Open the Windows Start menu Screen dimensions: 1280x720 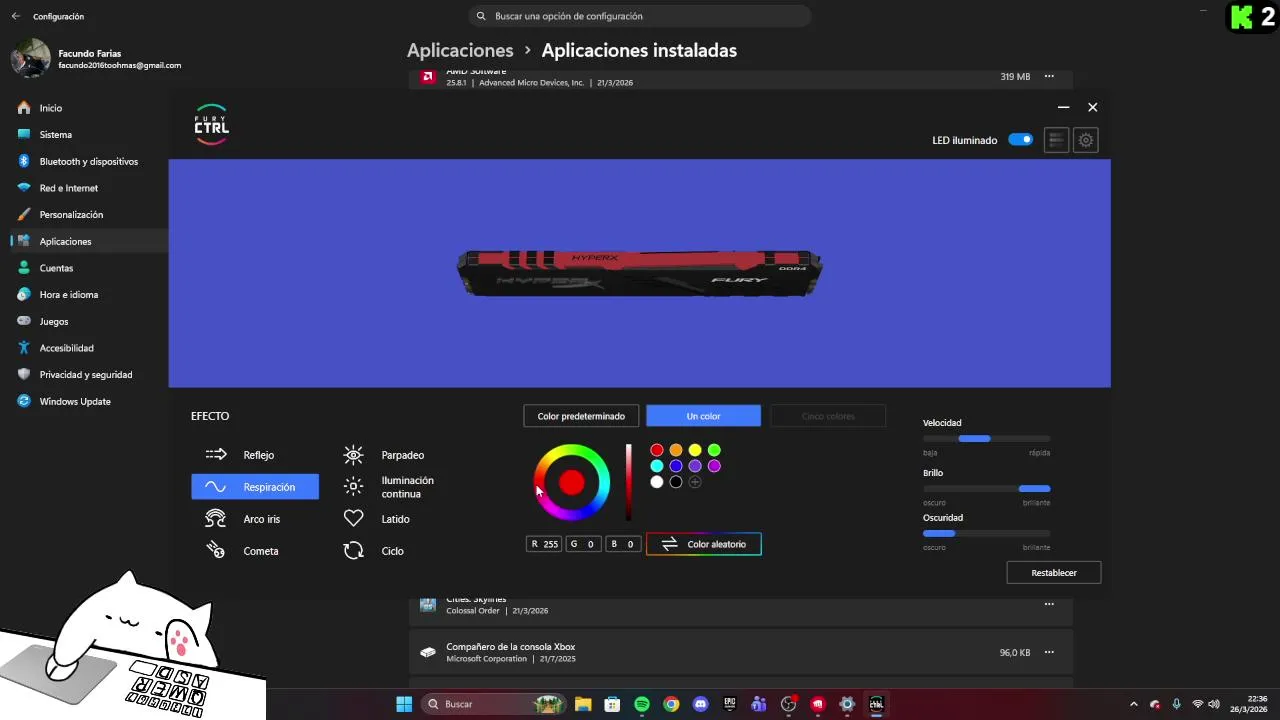point(404,704)
